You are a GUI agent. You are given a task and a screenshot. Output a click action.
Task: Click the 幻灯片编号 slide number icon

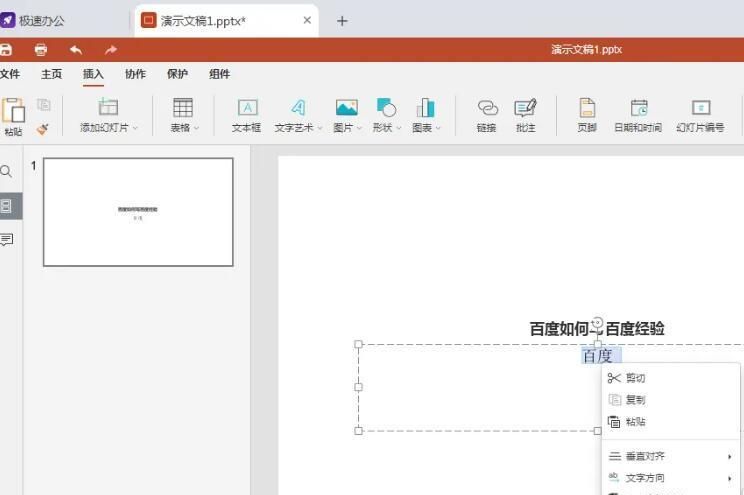700,108
